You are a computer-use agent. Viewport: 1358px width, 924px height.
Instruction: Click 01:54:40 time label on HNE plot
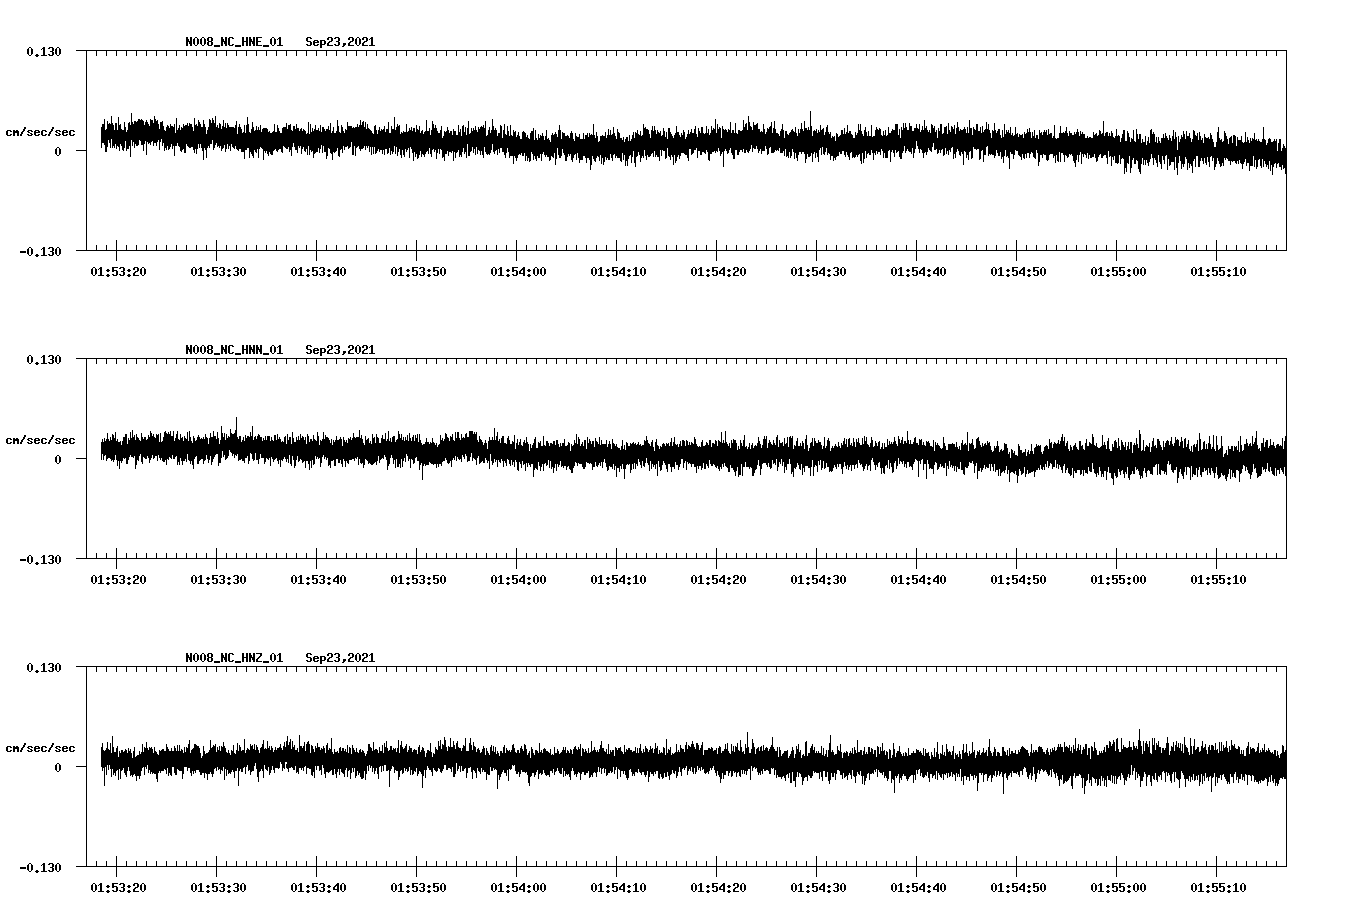pyautogui.click(x=918, y=271)
